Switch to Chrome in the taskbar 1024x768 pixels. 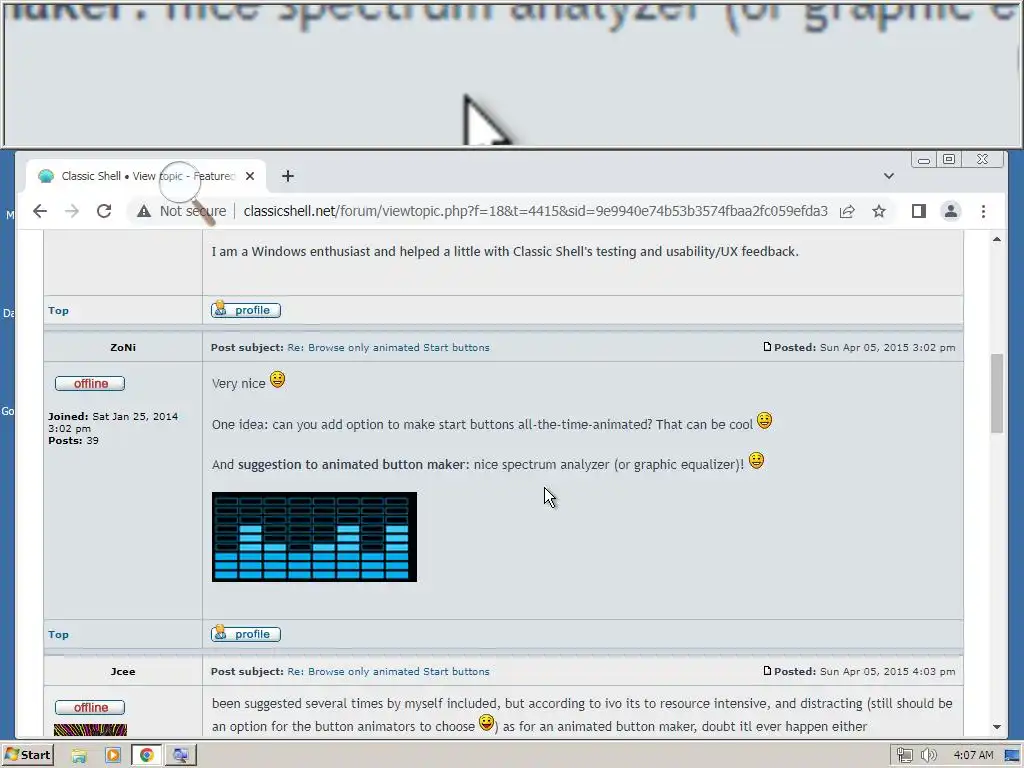click(x=146, y=756)
